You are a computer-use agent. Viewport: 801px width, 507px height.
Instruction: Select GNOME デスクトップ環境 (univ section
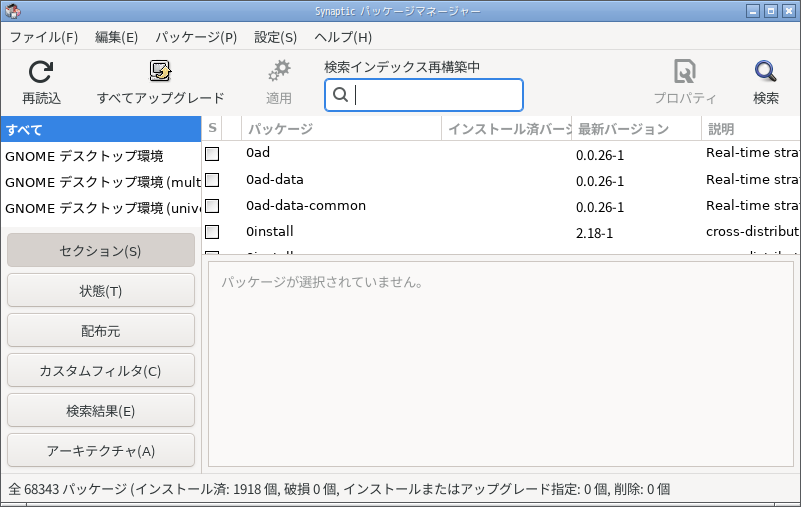tap(101, 208)
